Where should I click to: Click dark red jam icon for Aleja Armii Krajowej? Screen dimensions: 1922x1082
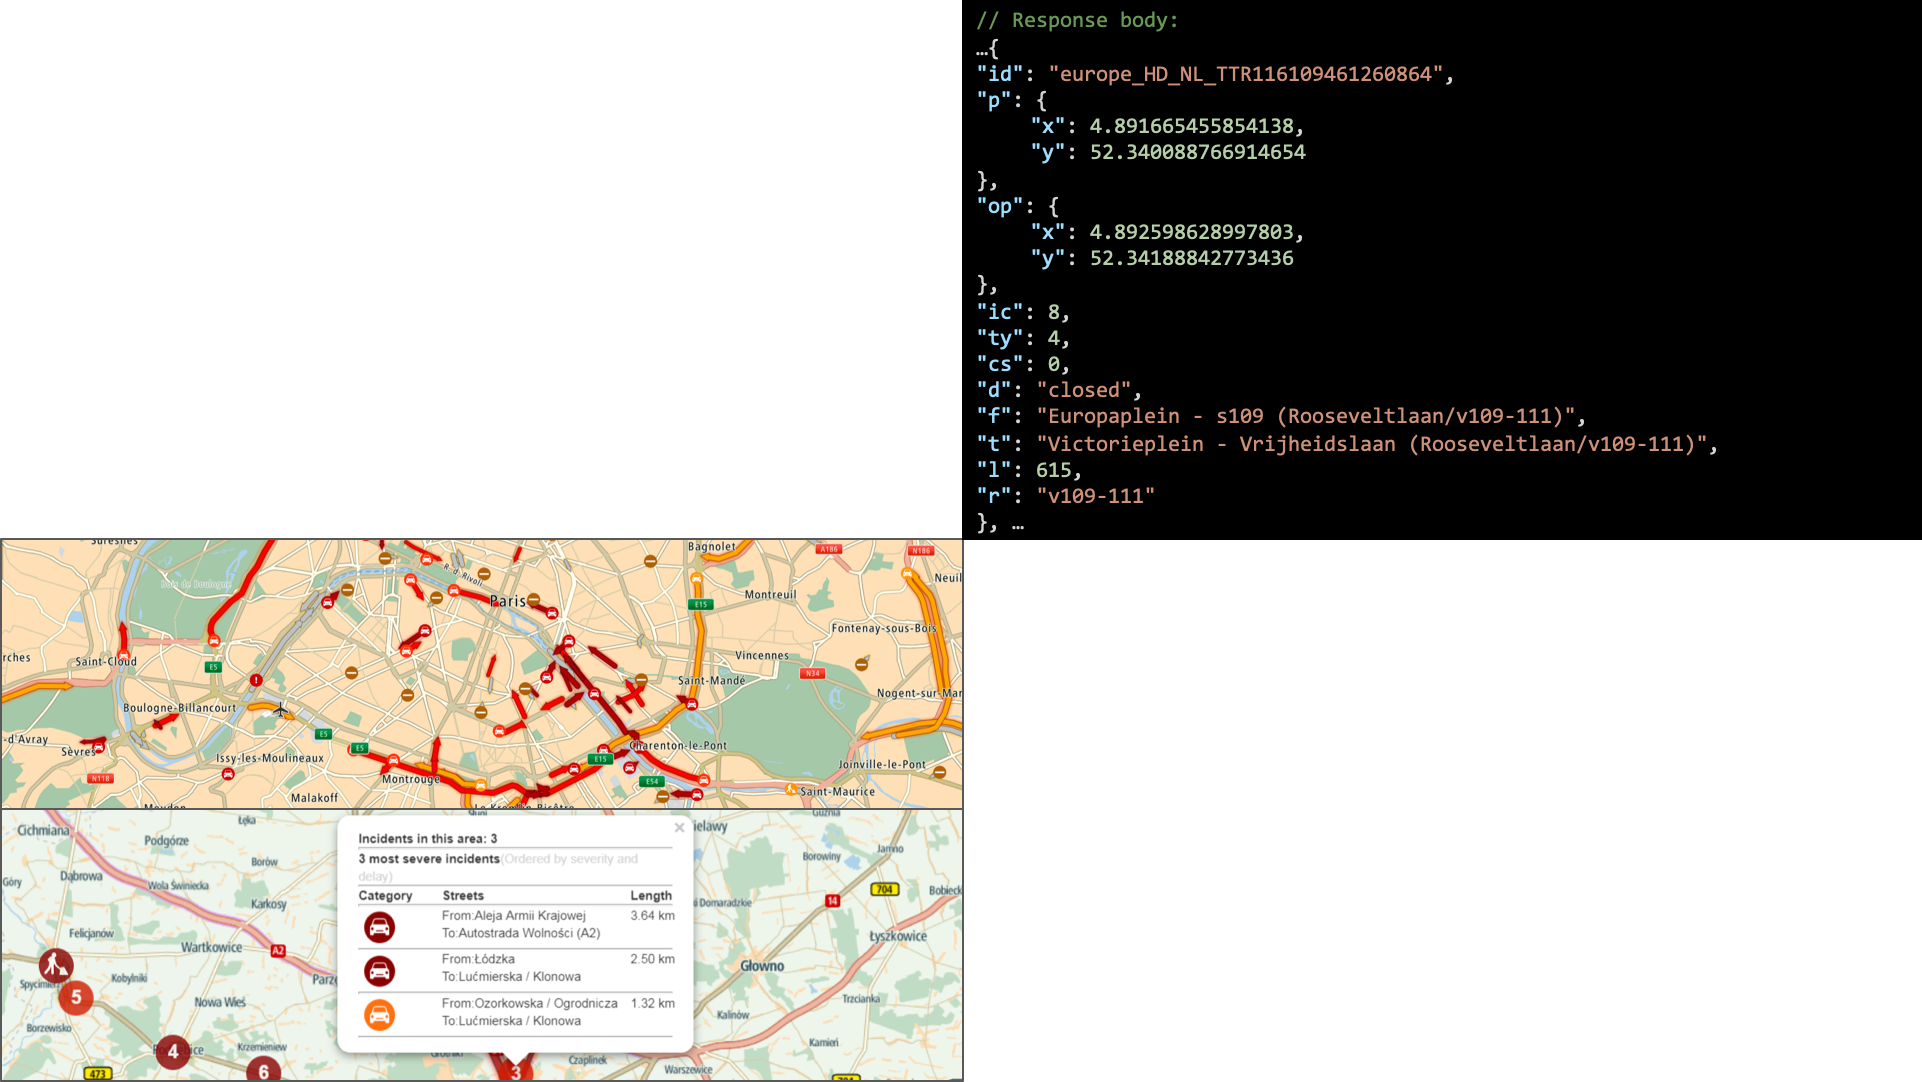coord(379,927)
